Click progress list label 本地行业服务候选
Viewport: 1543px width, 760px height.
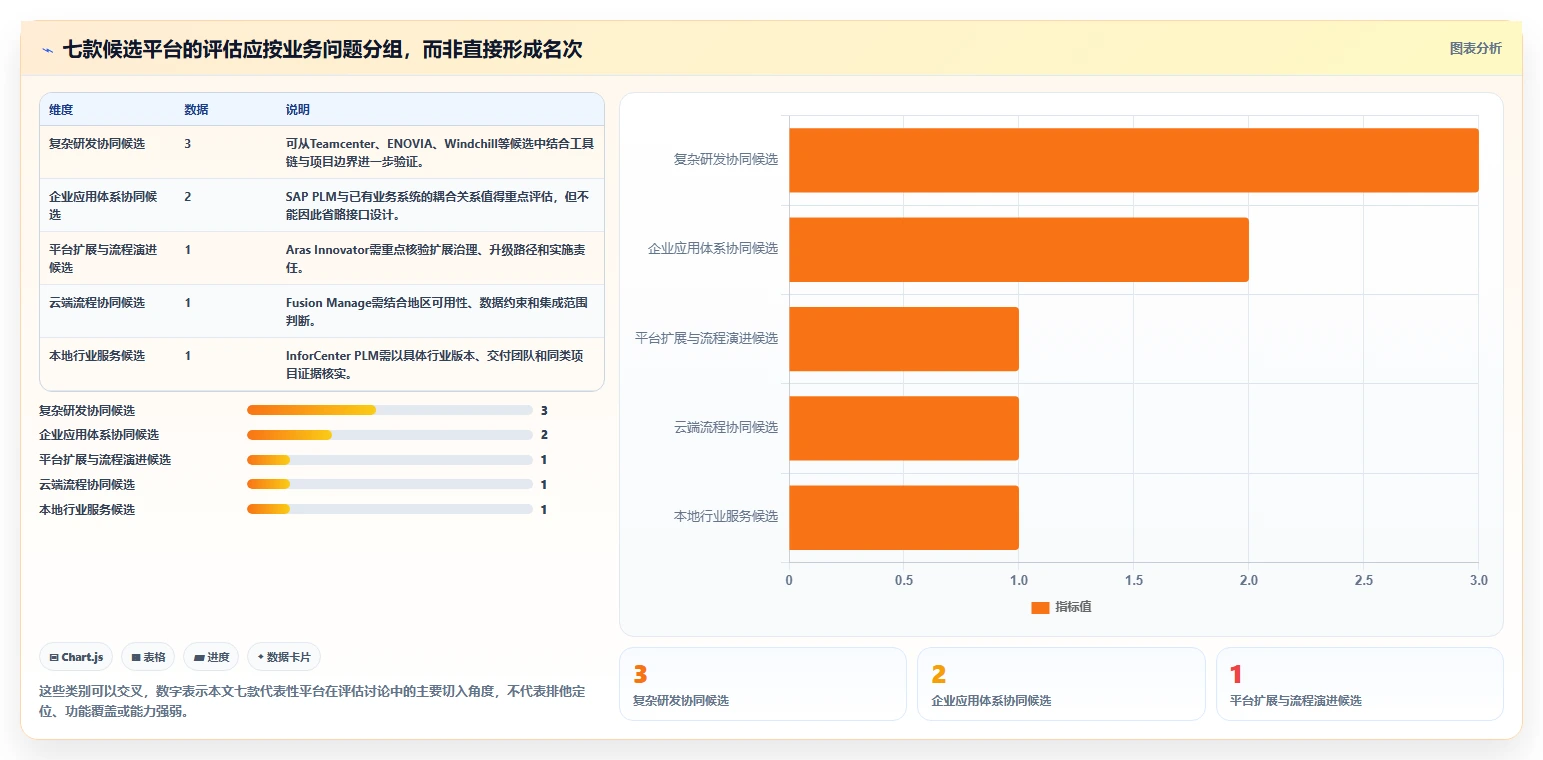click(87, 509)
